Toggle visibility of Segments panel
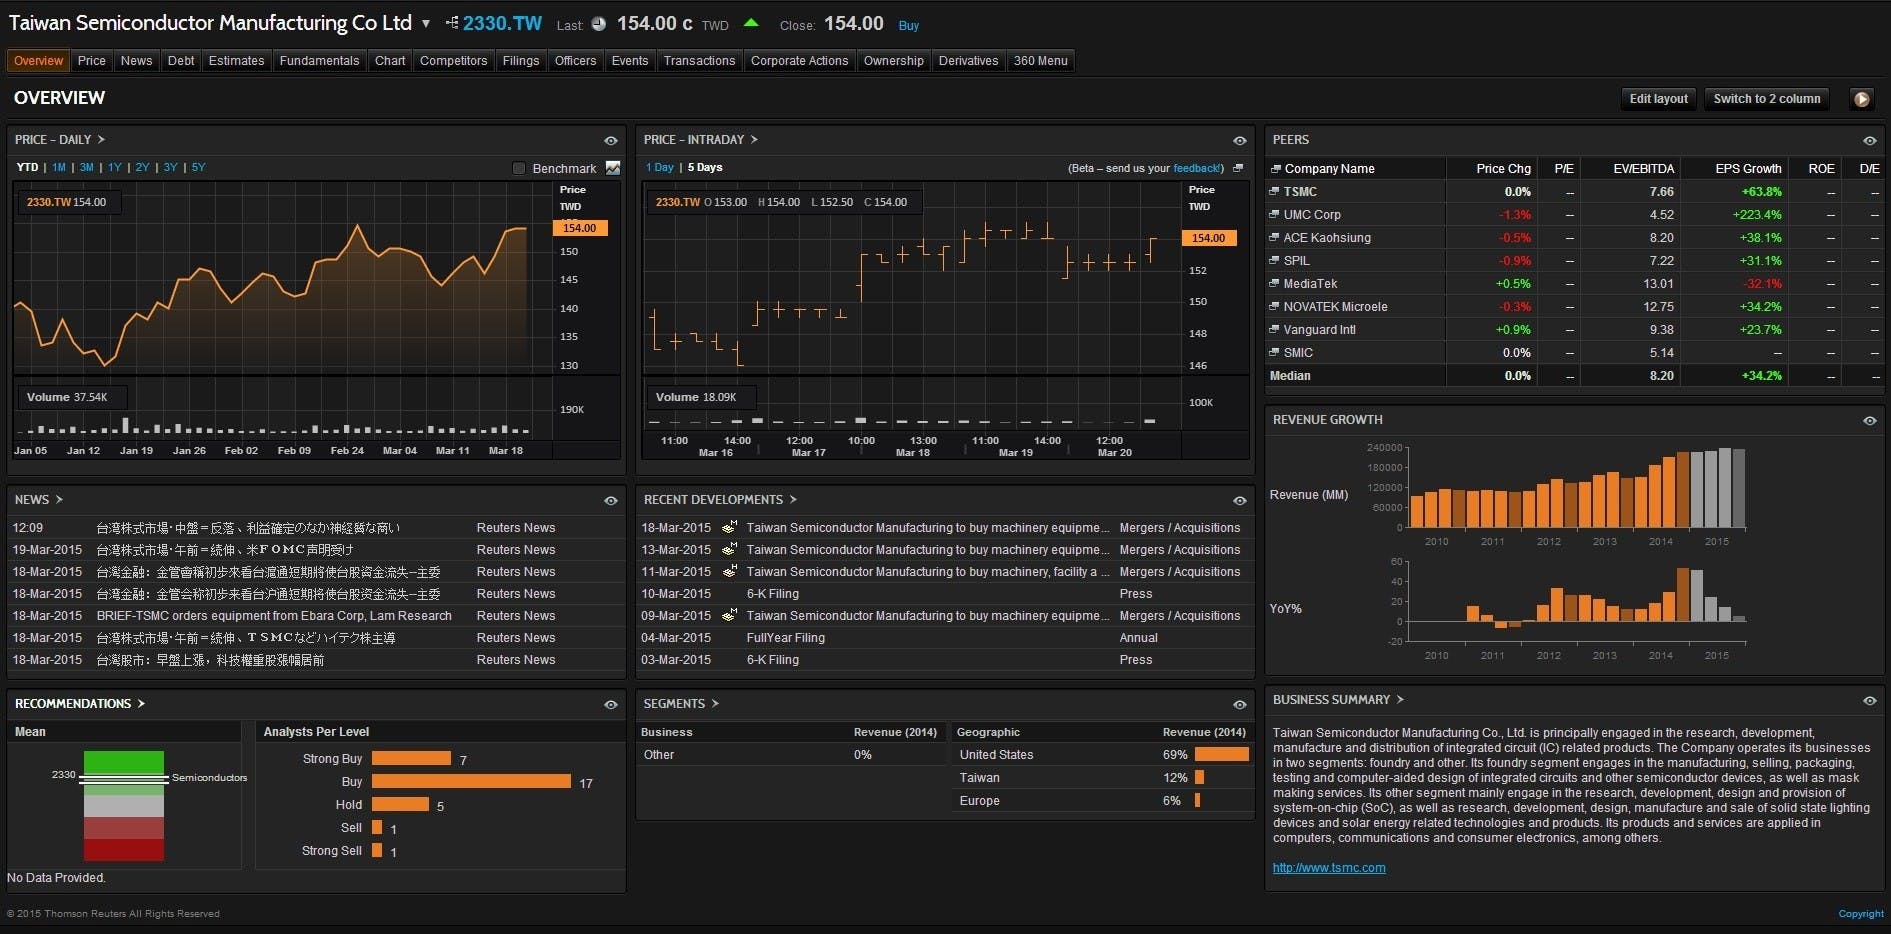Viewport: 1891px width, 934px height. click(x=1240, y=704)
